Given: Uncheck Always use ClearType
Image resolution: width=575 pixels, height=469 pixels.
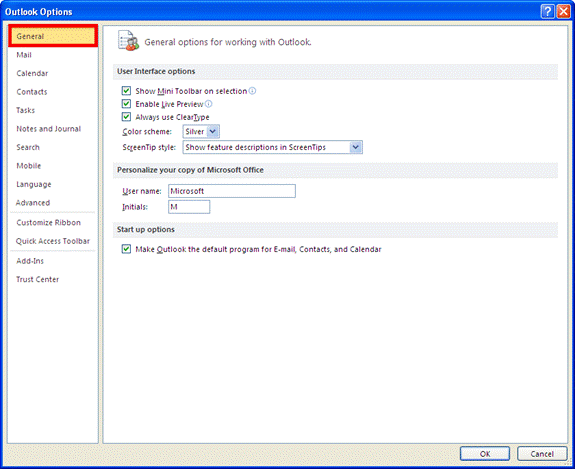Looking at the screenshot, I should (126, 117).
